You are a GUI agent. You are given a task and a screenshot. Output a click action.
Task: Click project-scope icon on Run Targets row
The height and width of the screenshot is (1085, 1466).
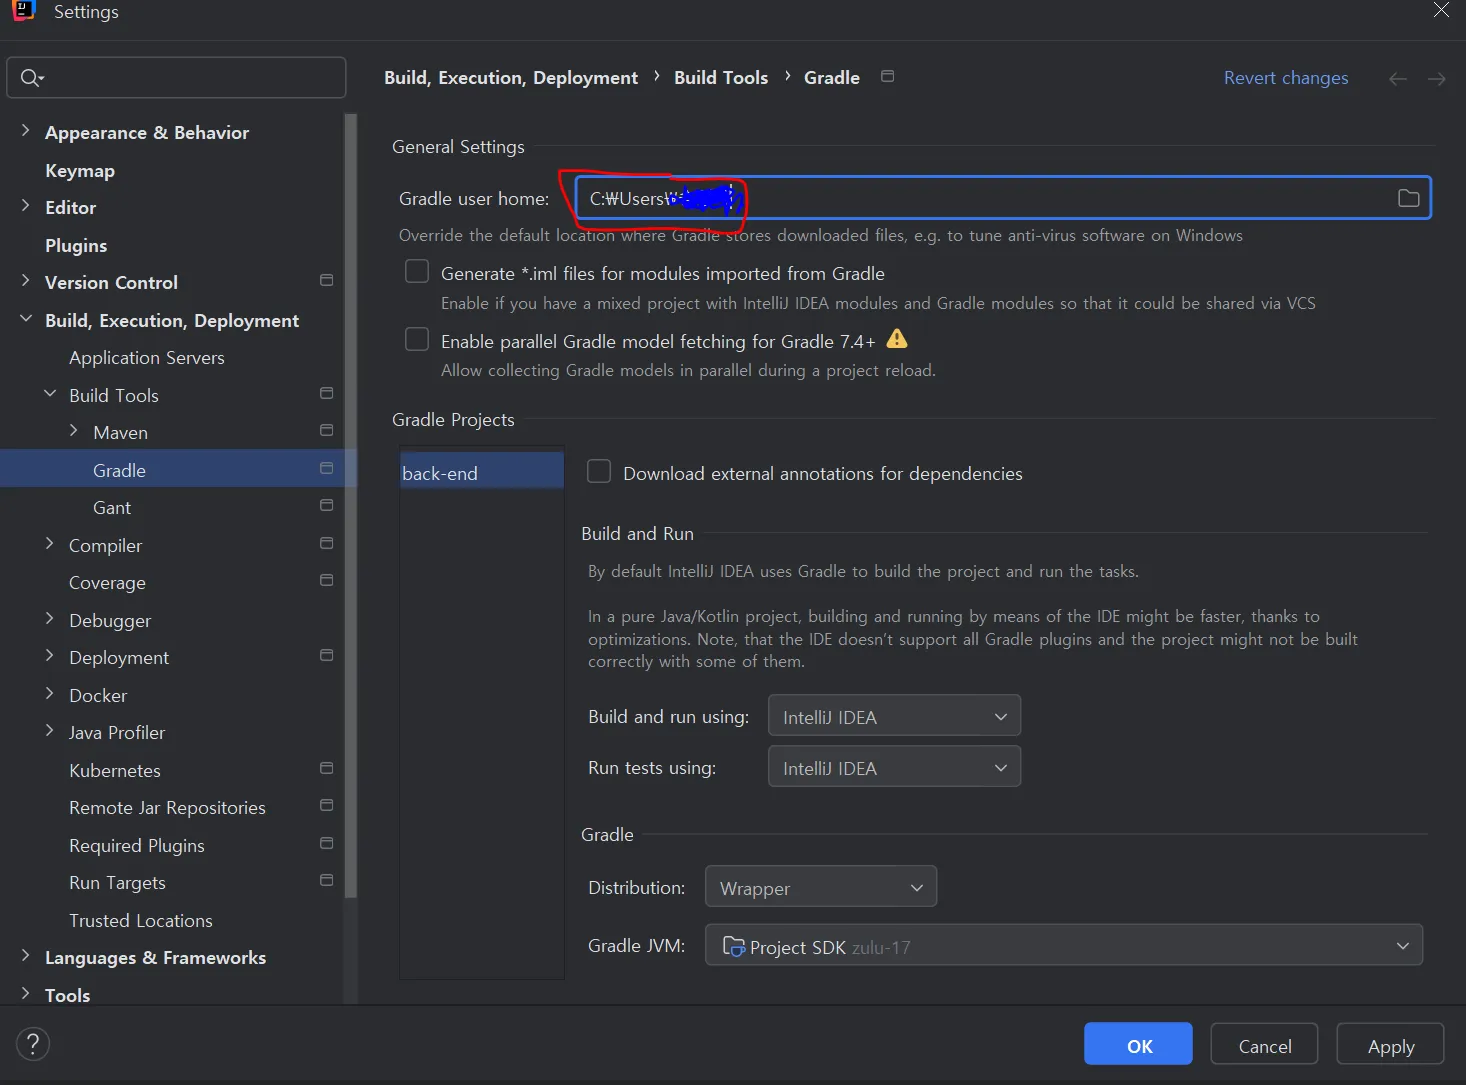pos(326,880)
